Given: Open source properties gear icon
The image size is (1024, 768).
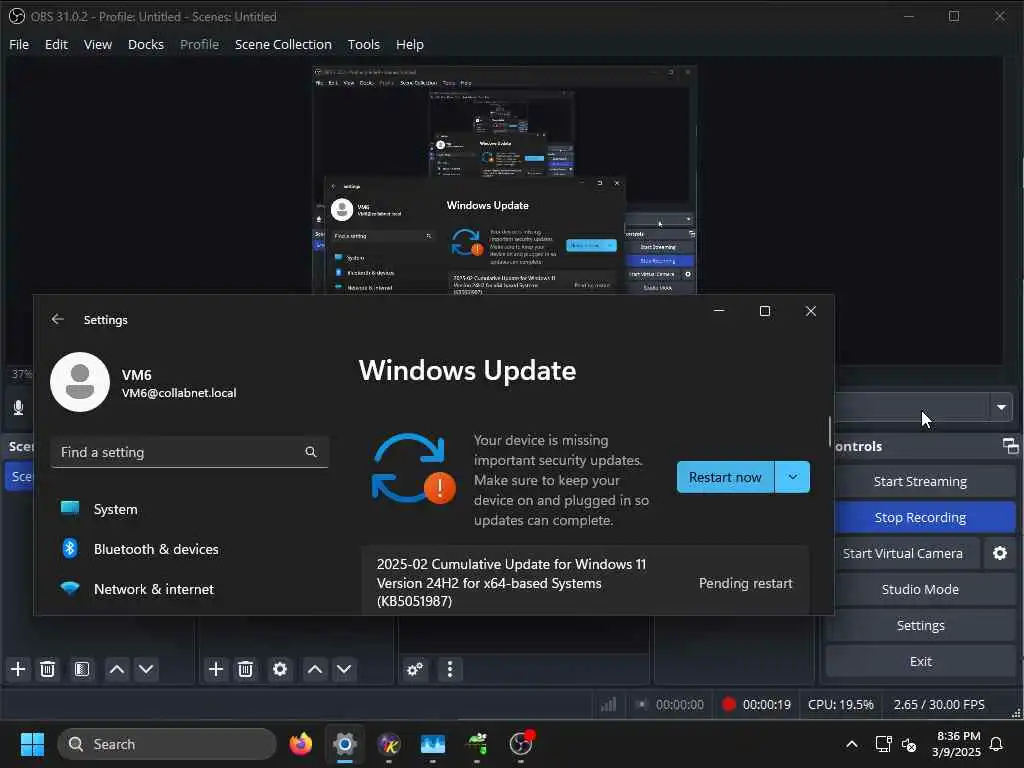Looking at the screenshot, I should coord(280,669).
